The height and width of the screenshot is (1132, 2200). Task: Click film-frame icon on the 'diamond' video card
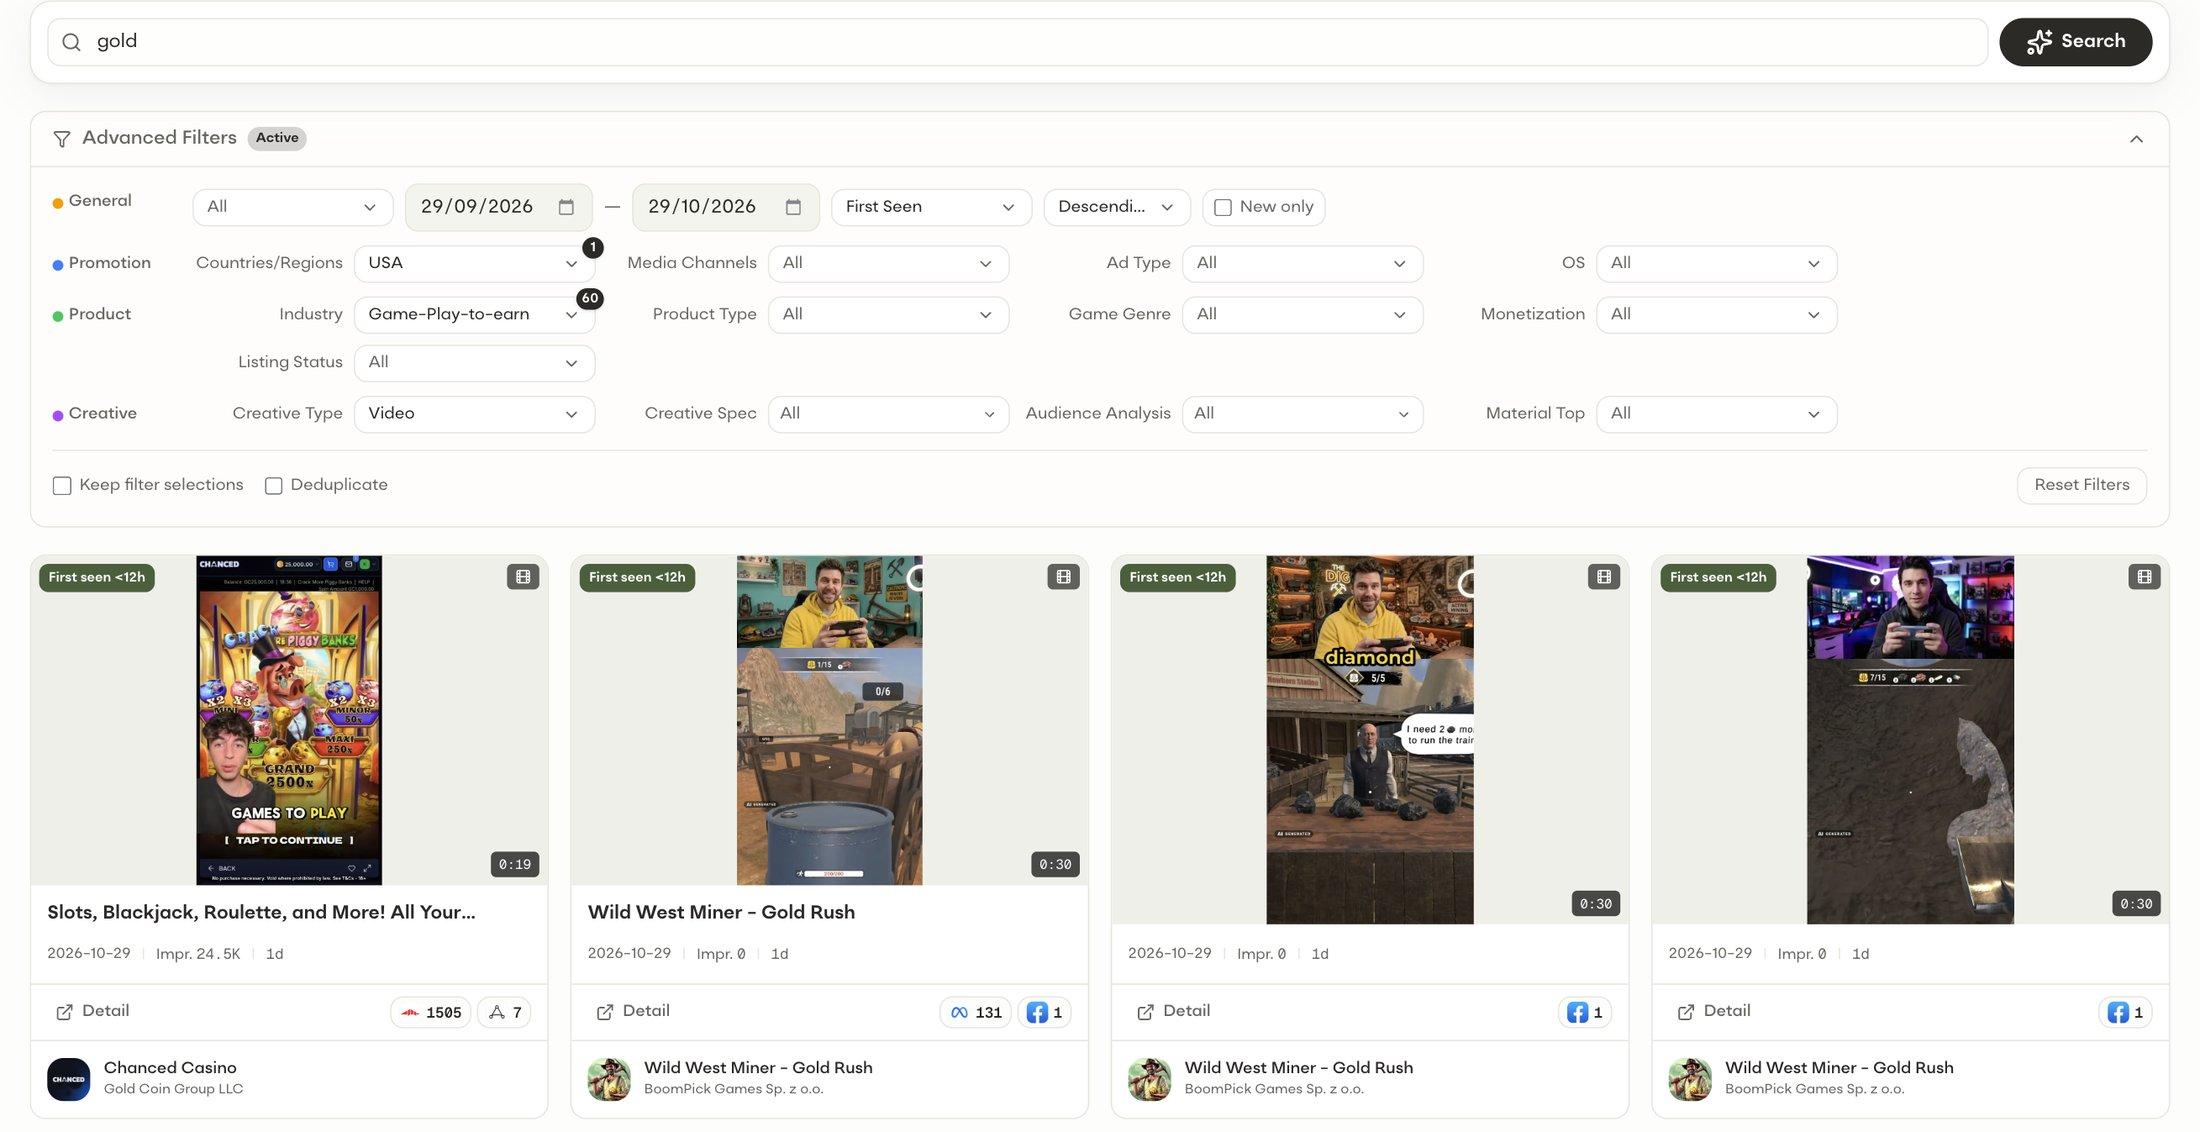1604,577
